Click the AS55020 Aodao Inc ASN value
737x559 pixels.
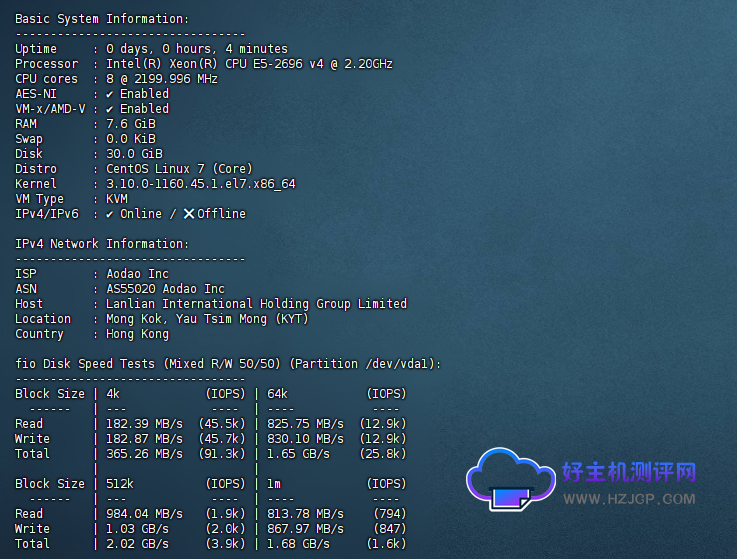[165, 288]
